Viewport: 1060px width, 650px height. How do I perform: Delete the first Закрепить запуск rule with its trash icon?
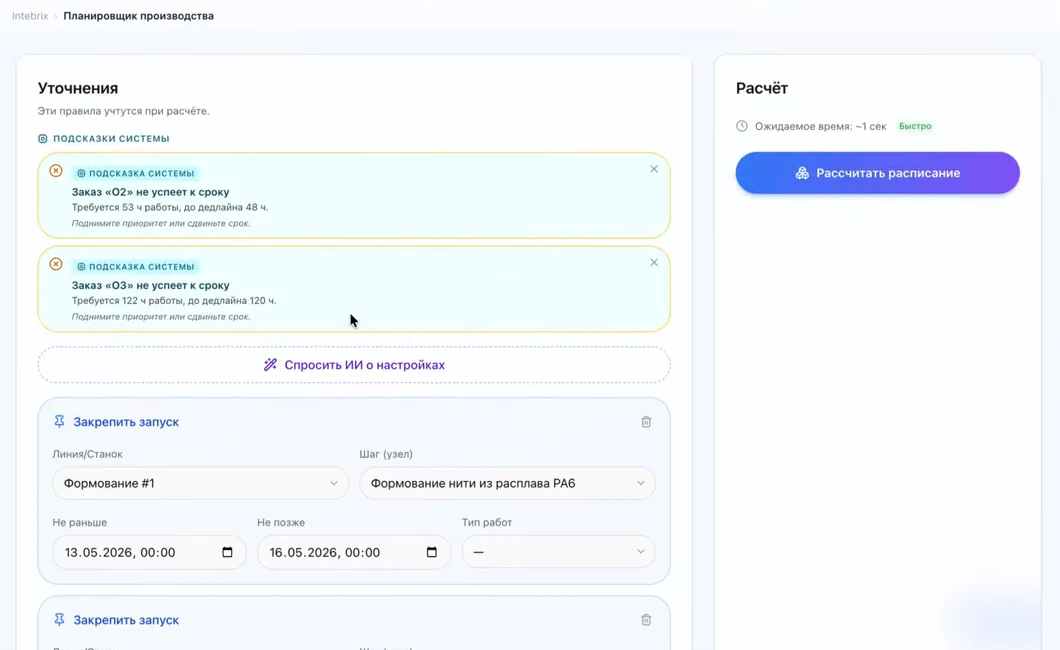point(646,422)
